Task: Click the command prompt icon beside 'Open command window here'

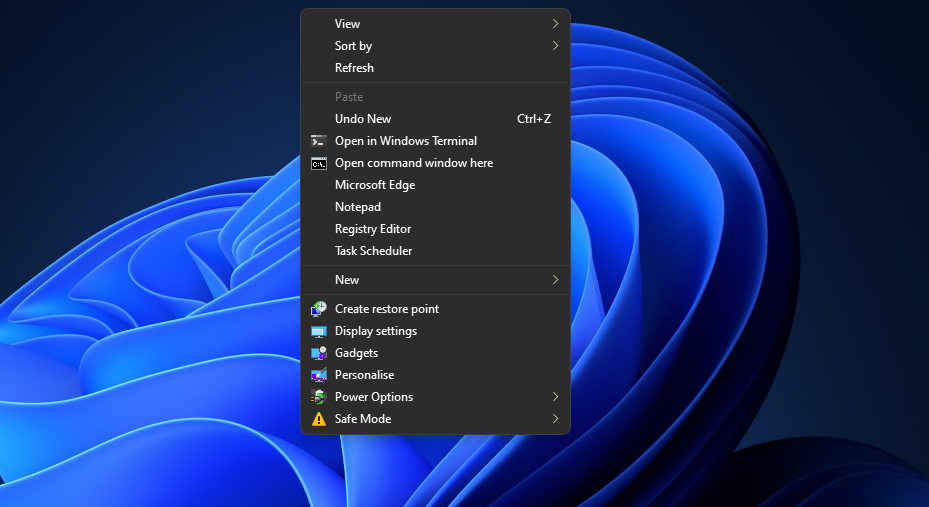Action: point(319,163)
